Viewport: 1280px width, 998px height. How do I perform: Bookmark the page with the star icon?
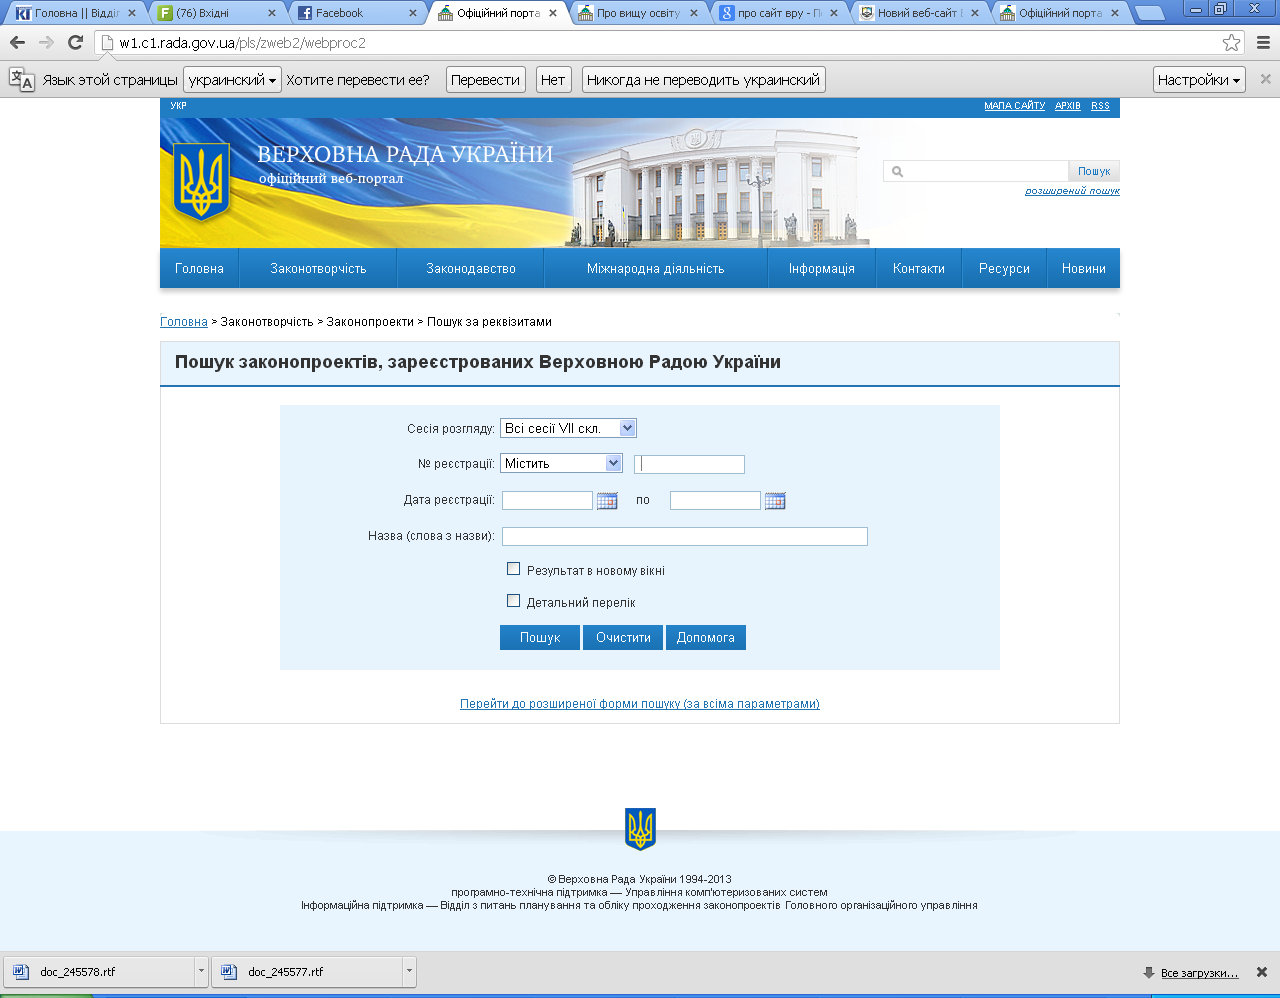(x=1232, y=43)
